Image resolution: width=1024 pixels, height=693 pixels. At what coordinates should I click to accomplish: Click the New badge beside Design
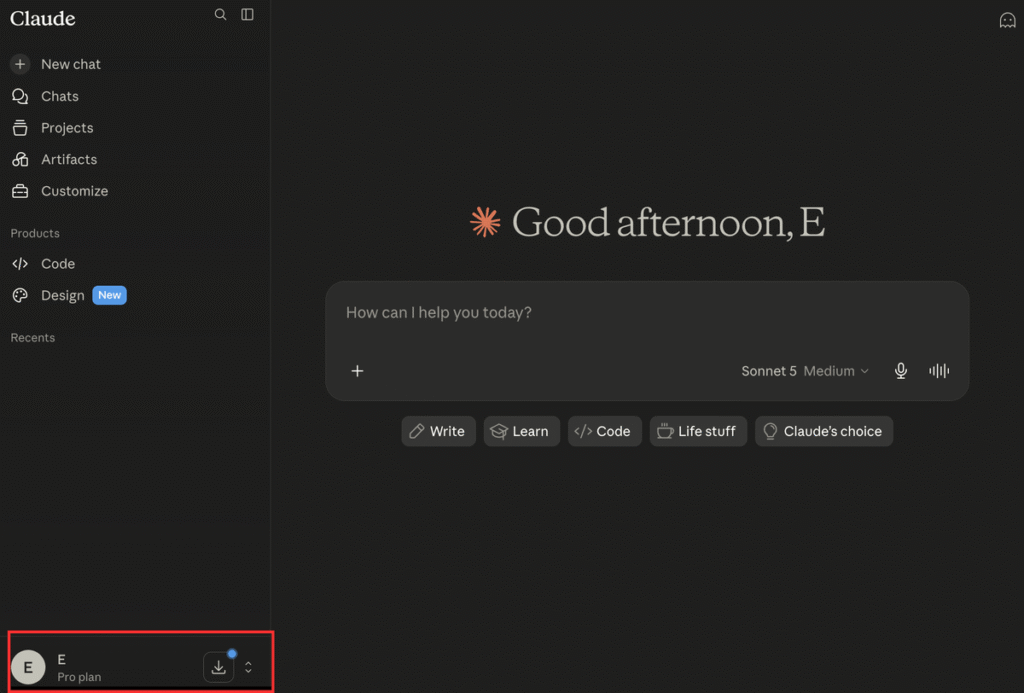pyautogui.click(x=109, y=295)
